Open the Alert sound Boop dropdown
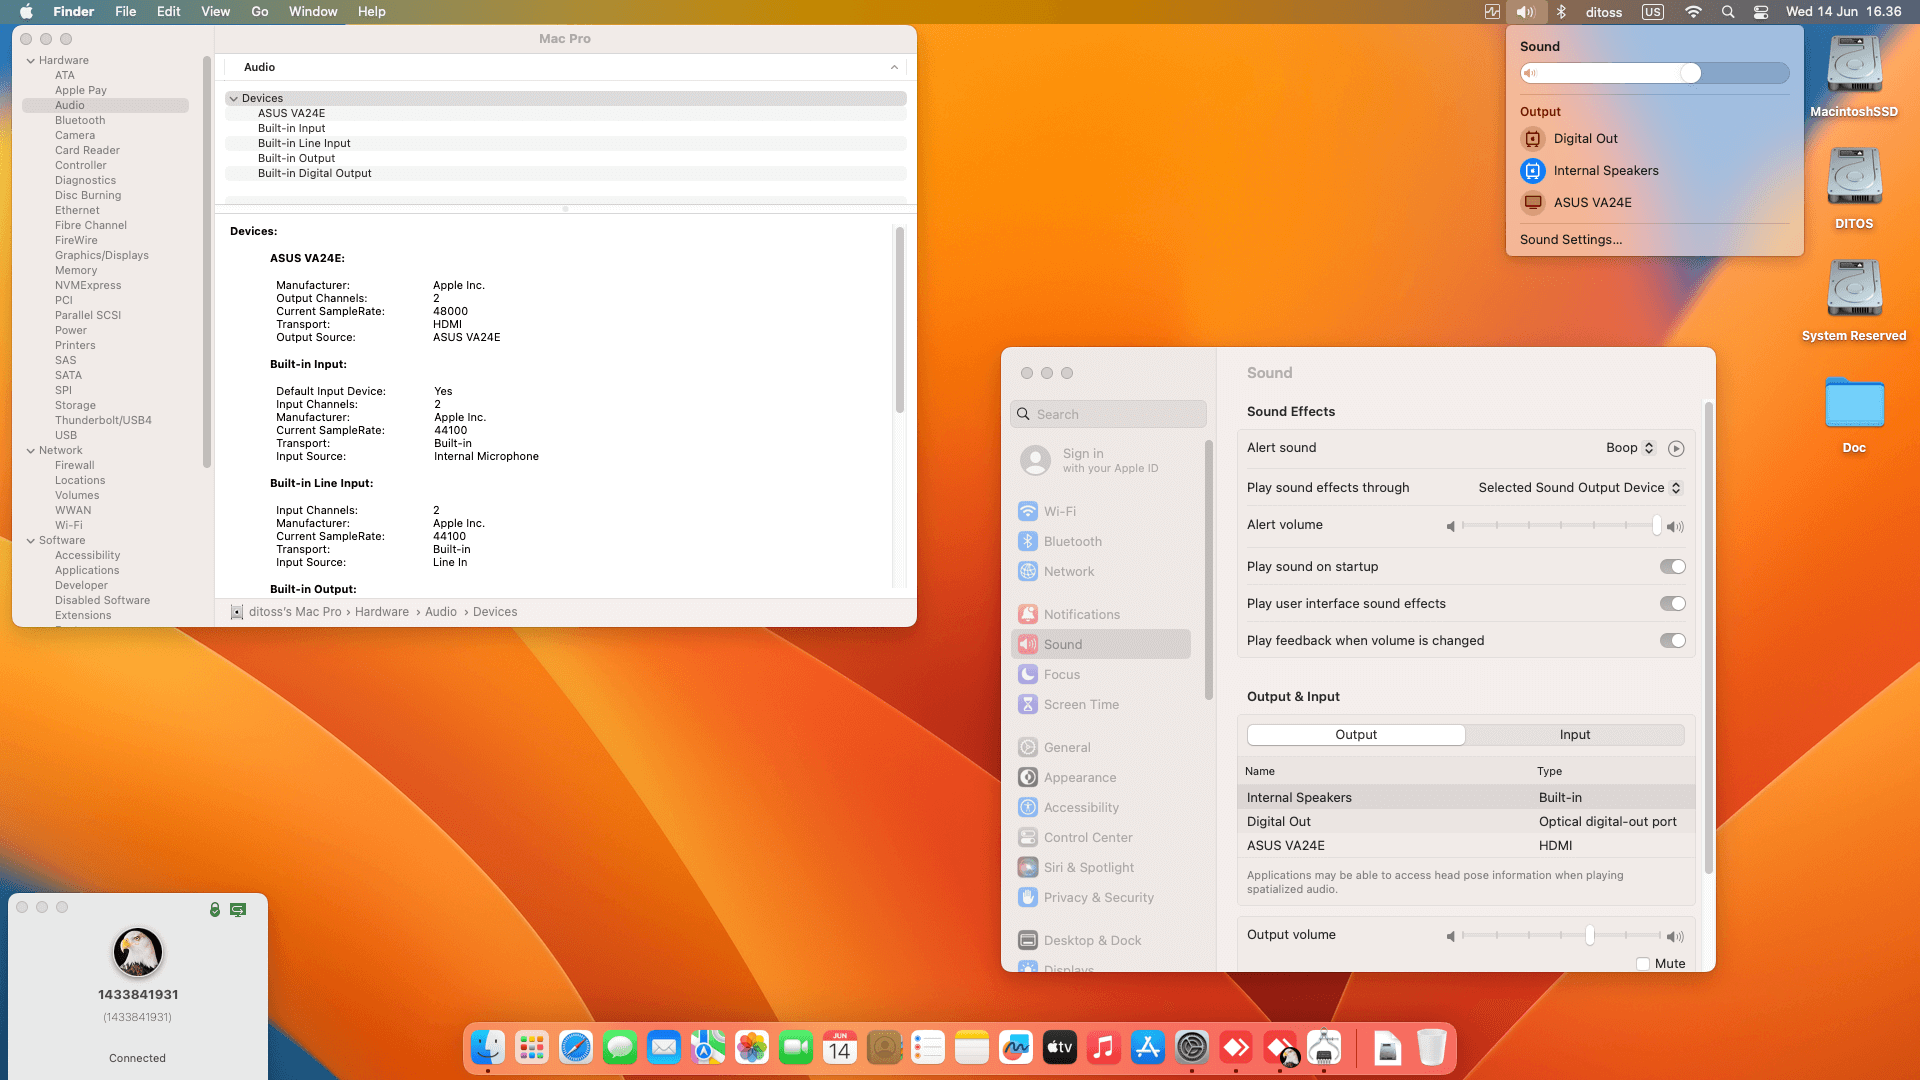1920x1080 pixels. [x=1631, y=448]
